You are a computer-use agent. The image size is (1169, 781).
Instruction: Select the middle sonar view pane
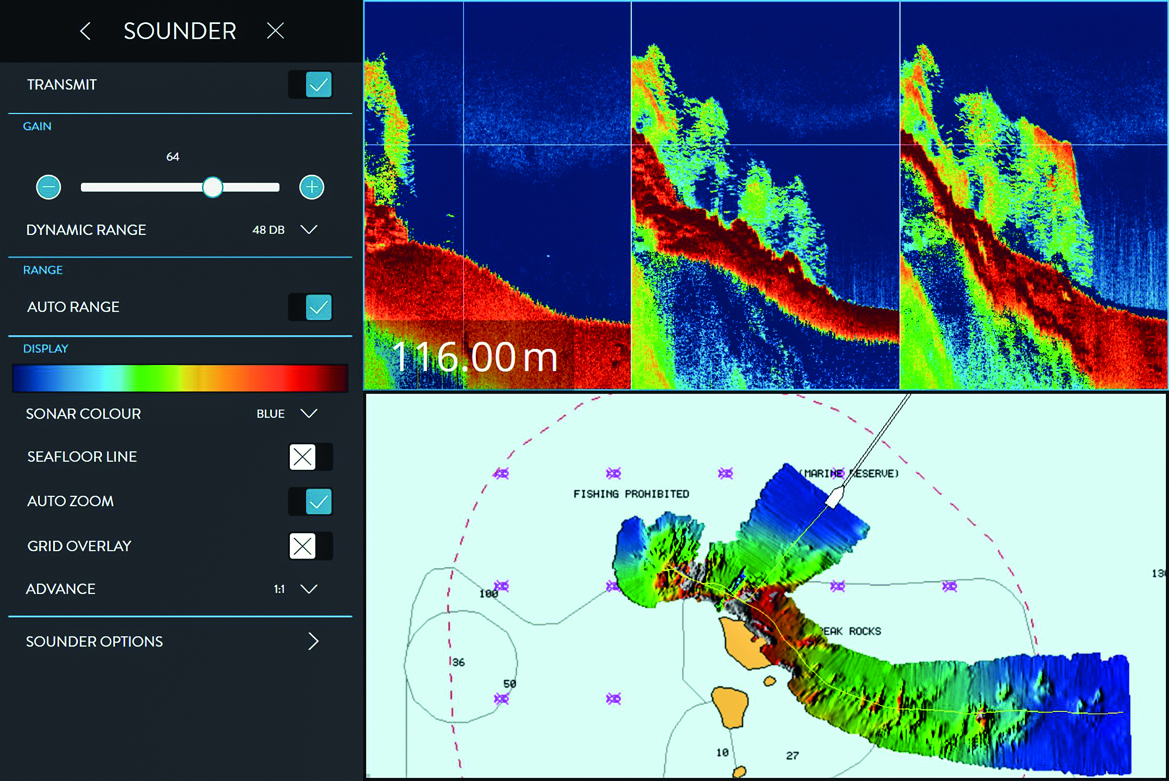(765, 195)
